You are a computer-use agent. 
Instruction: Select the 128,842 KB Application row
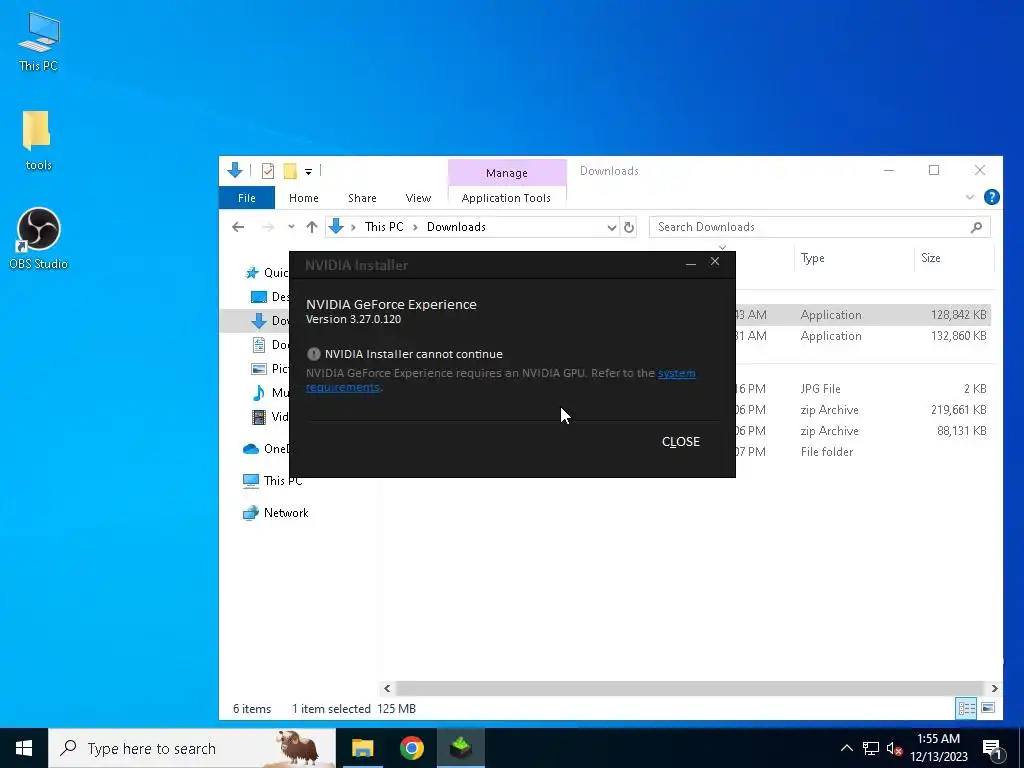(686, 315)
